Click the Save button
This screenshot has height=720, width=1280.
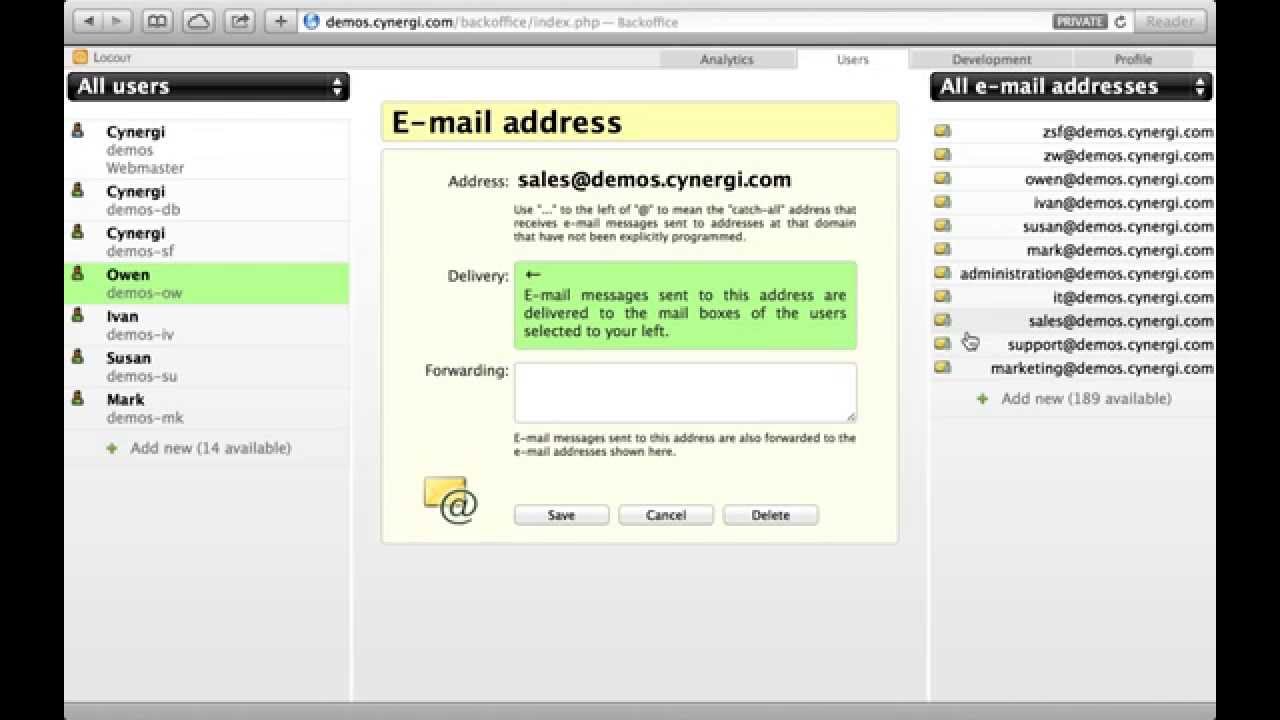pos(561,515)
